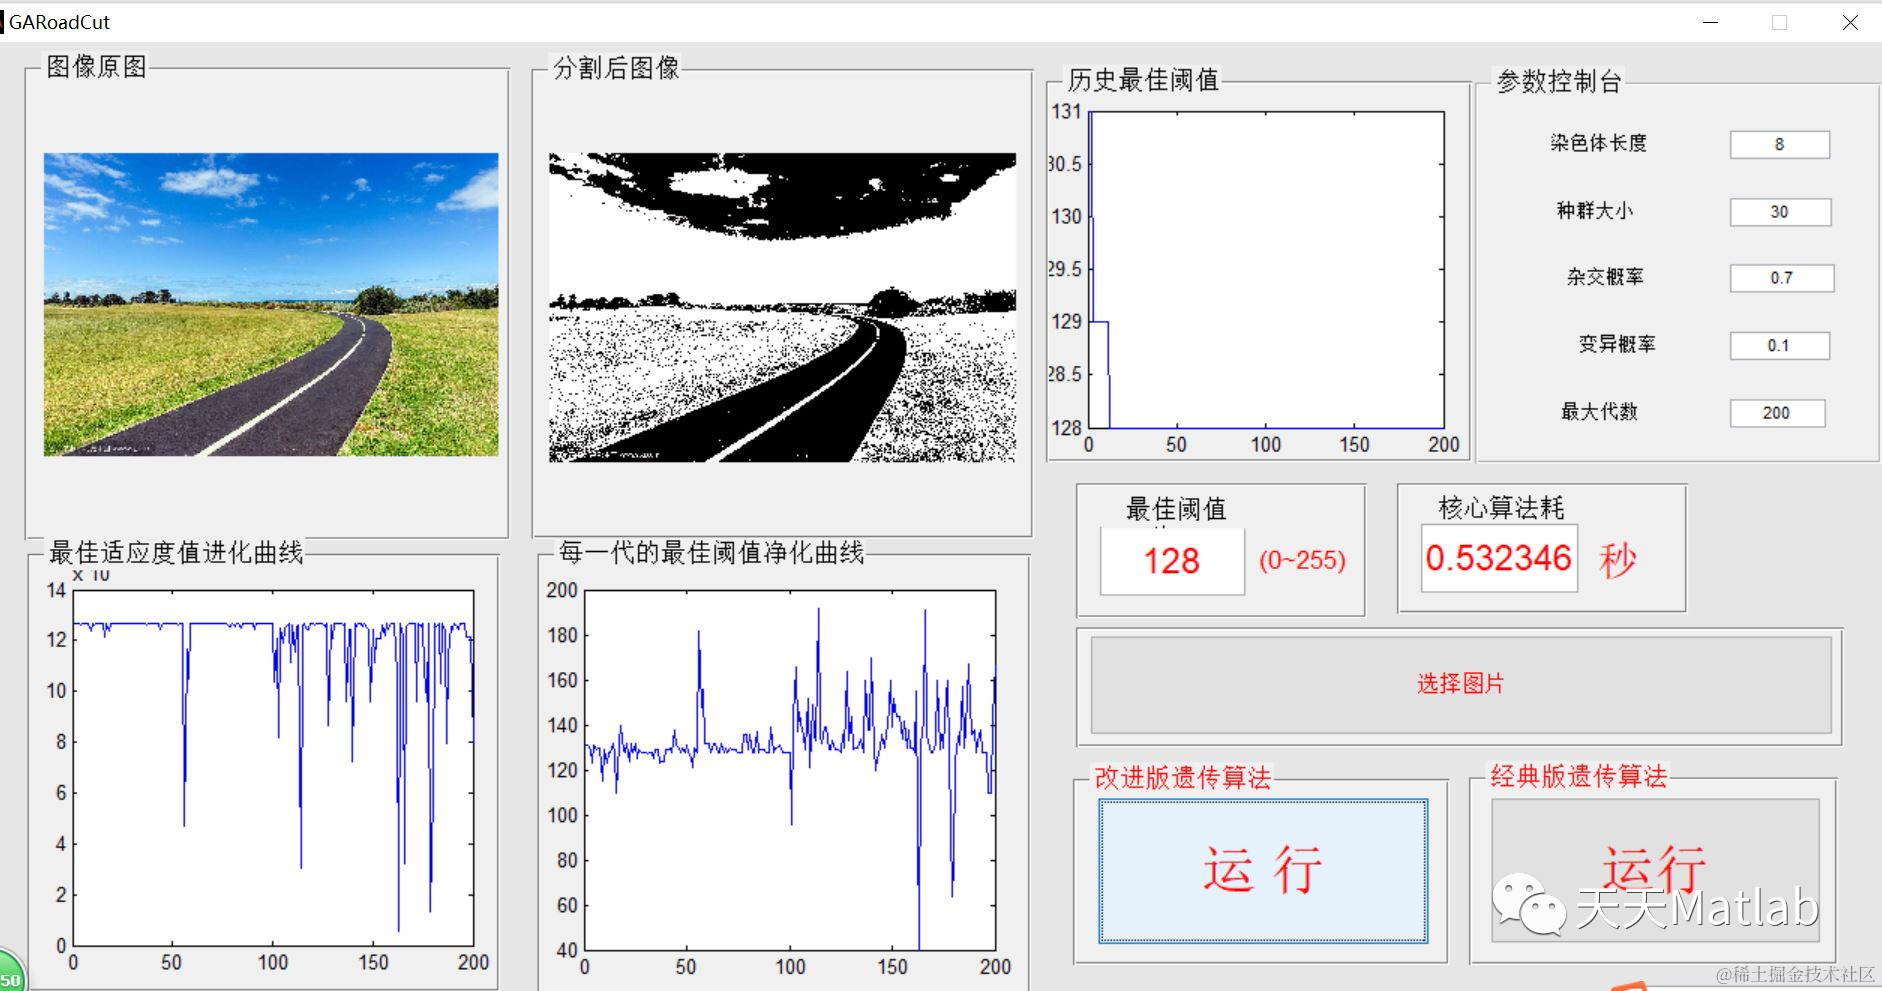
Task: Edit the 染色体长度 input field
Action: point(1780,145)
